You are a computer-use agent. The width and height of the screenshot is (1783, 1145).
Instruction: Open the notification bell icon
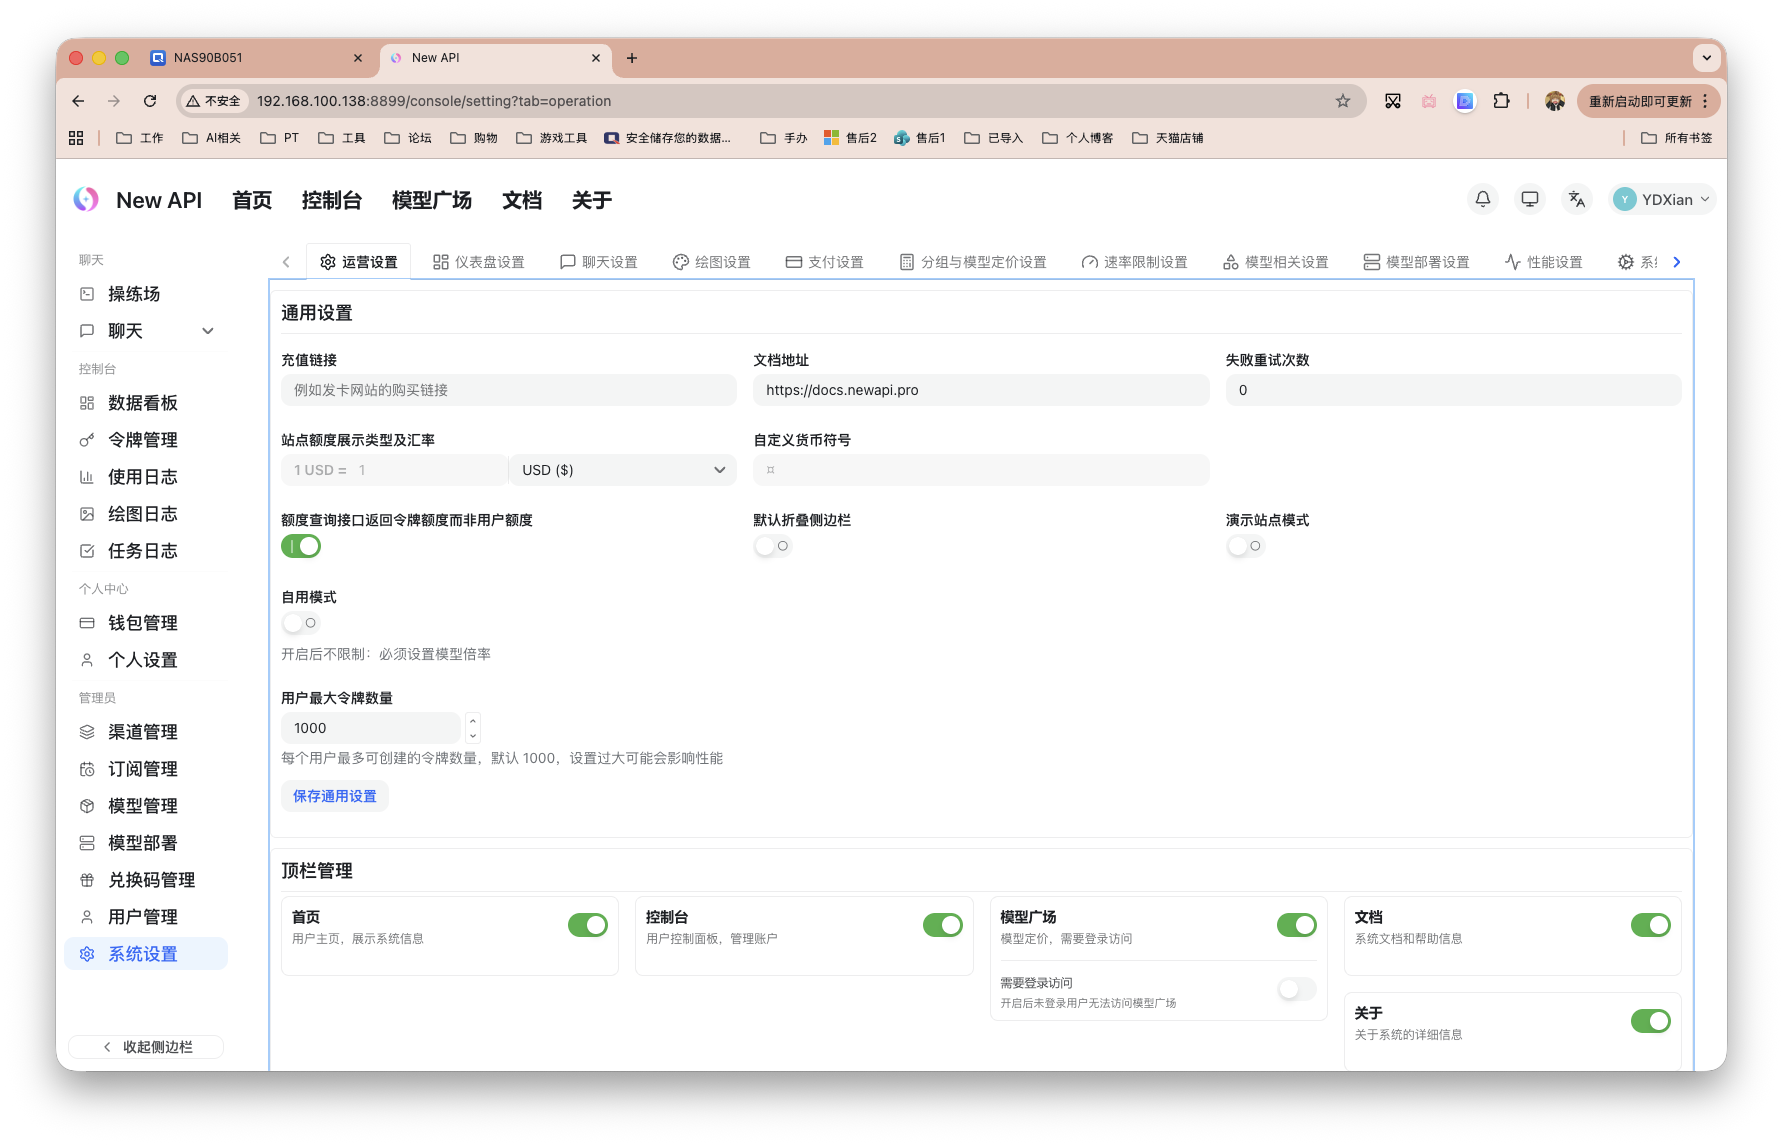[1482, 199]
